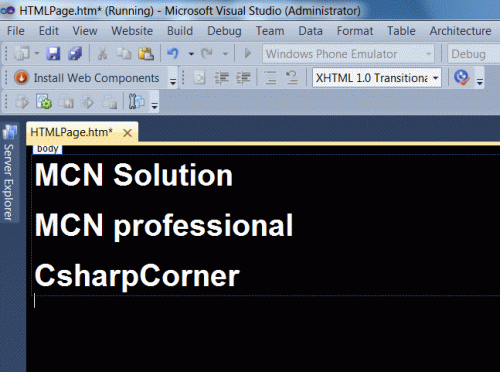
Task: Open the bottom toolbar row's options arrow
Action: coord(154,105)
